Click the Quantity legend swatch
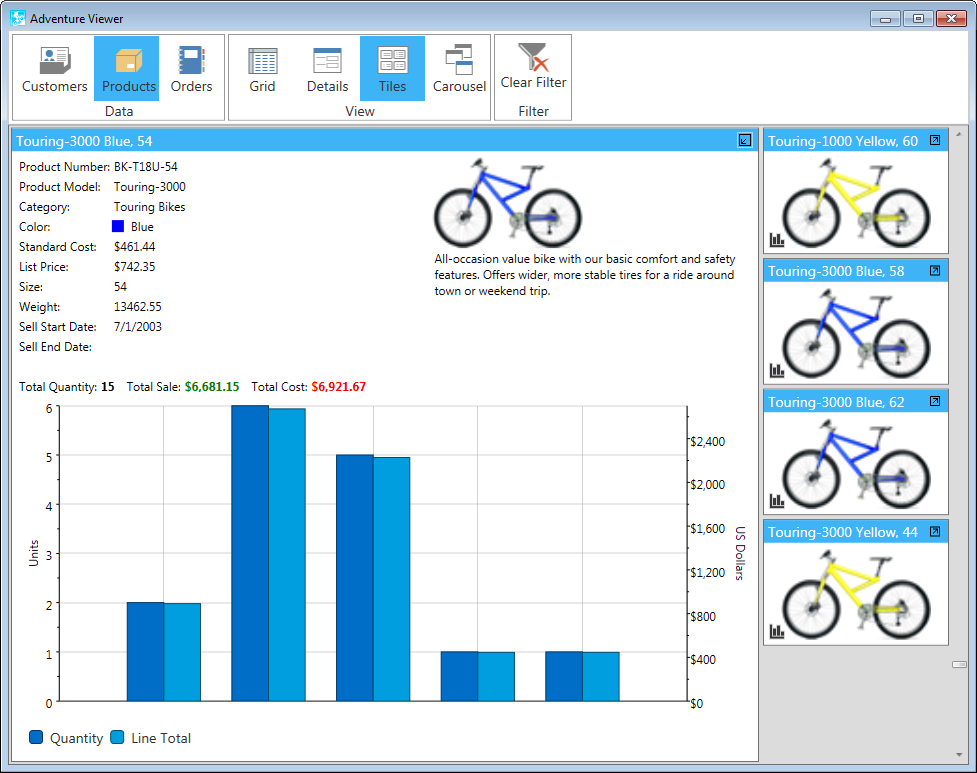The width and height of the screenshot is (977, 773). (x=36, y=737)
